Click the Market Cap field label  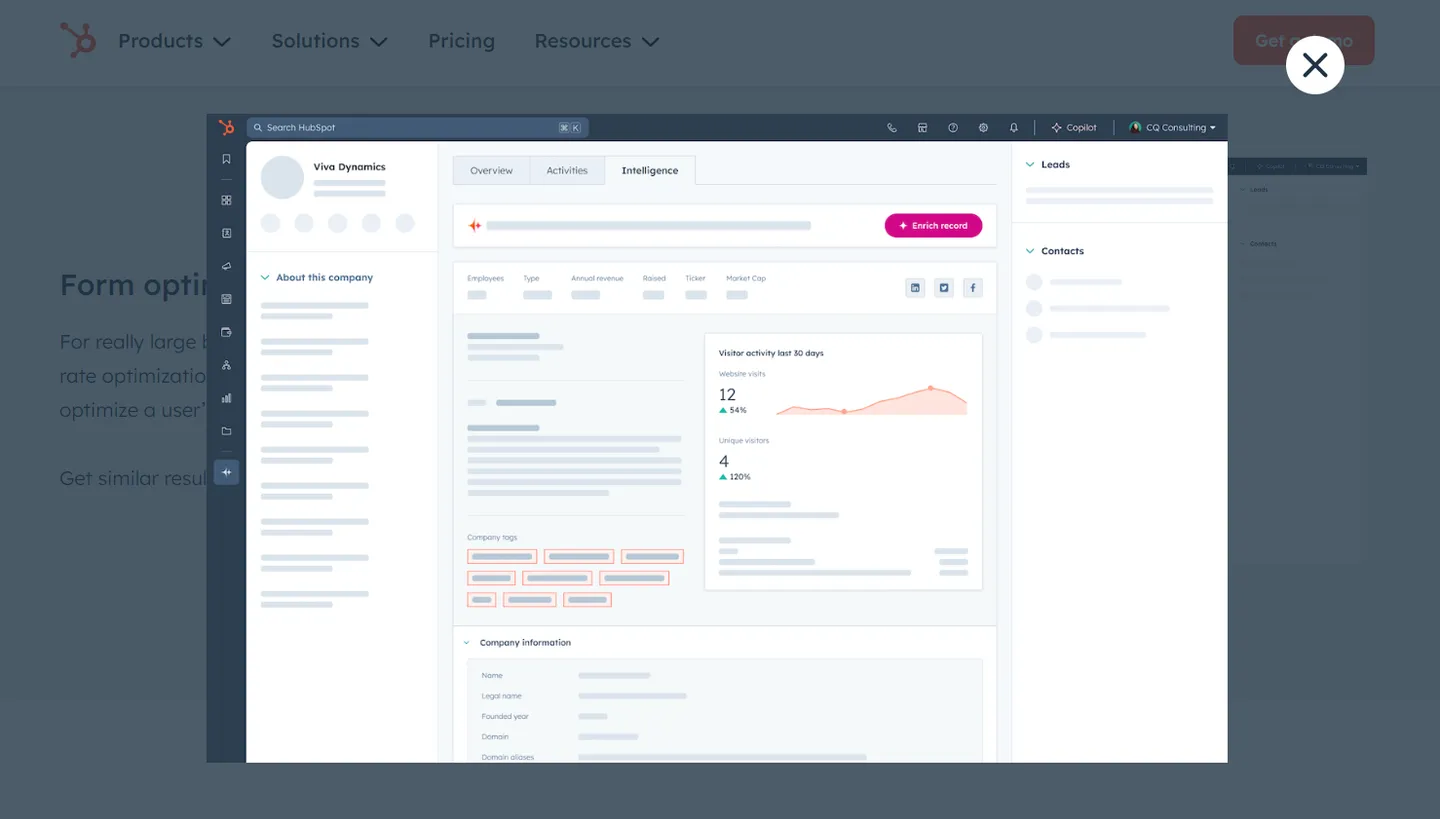[x=746, y=278]
